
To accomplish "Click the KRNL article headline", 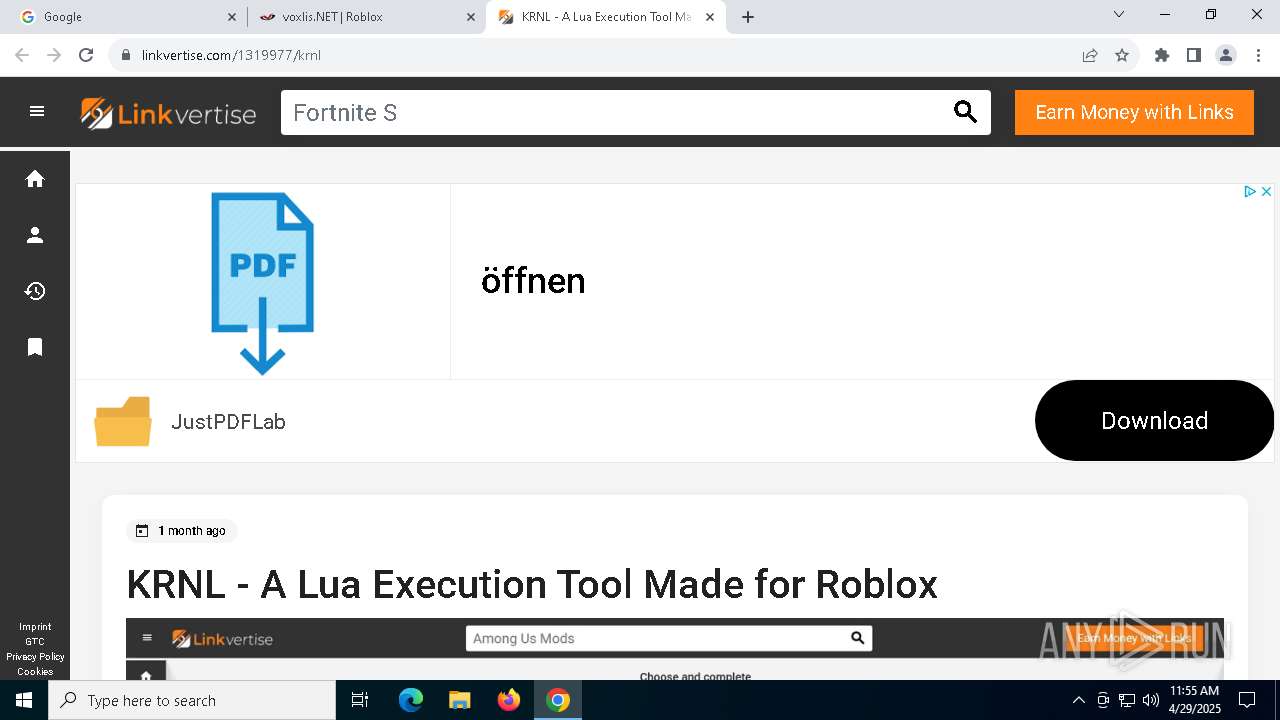I will pos(532,584).
